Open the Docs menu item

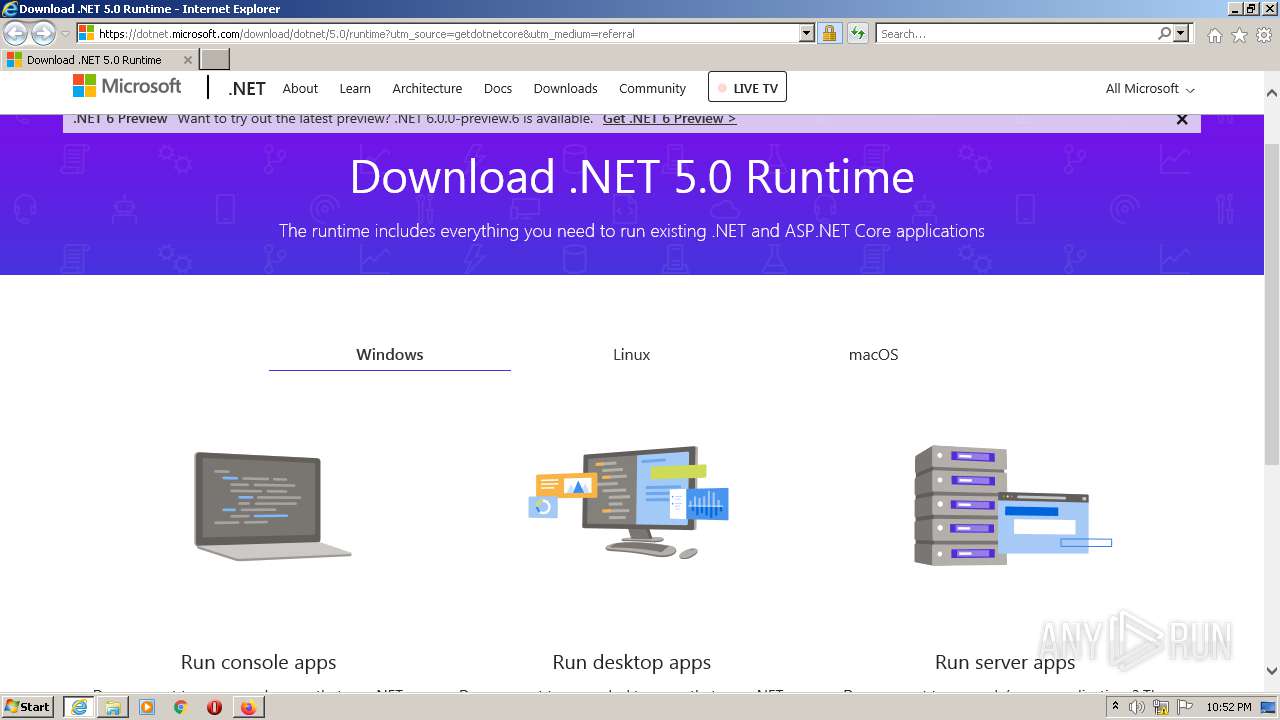pyautogui.click(x=498, y=88)
